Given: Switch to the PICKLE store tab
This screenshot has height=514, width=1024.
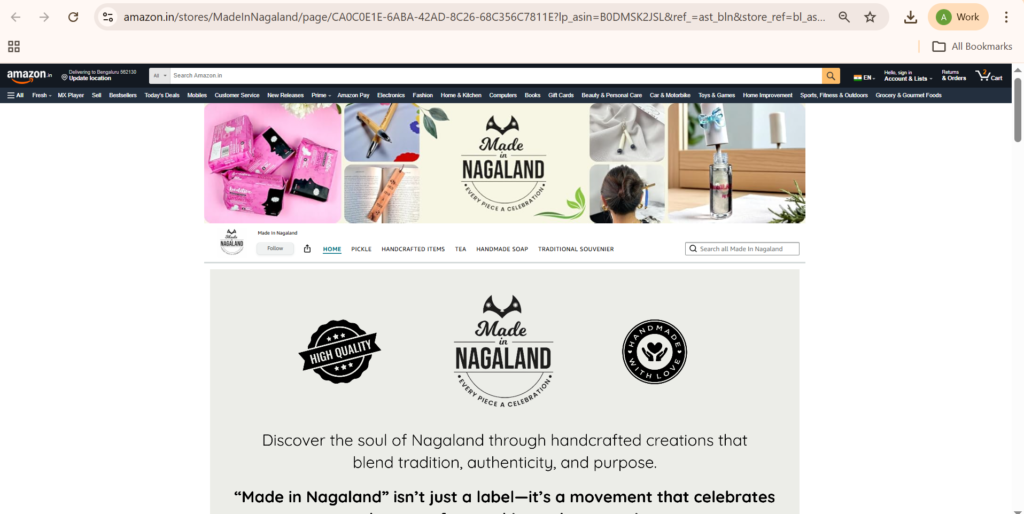Looking at the screenshot, I should coord(361,249).
